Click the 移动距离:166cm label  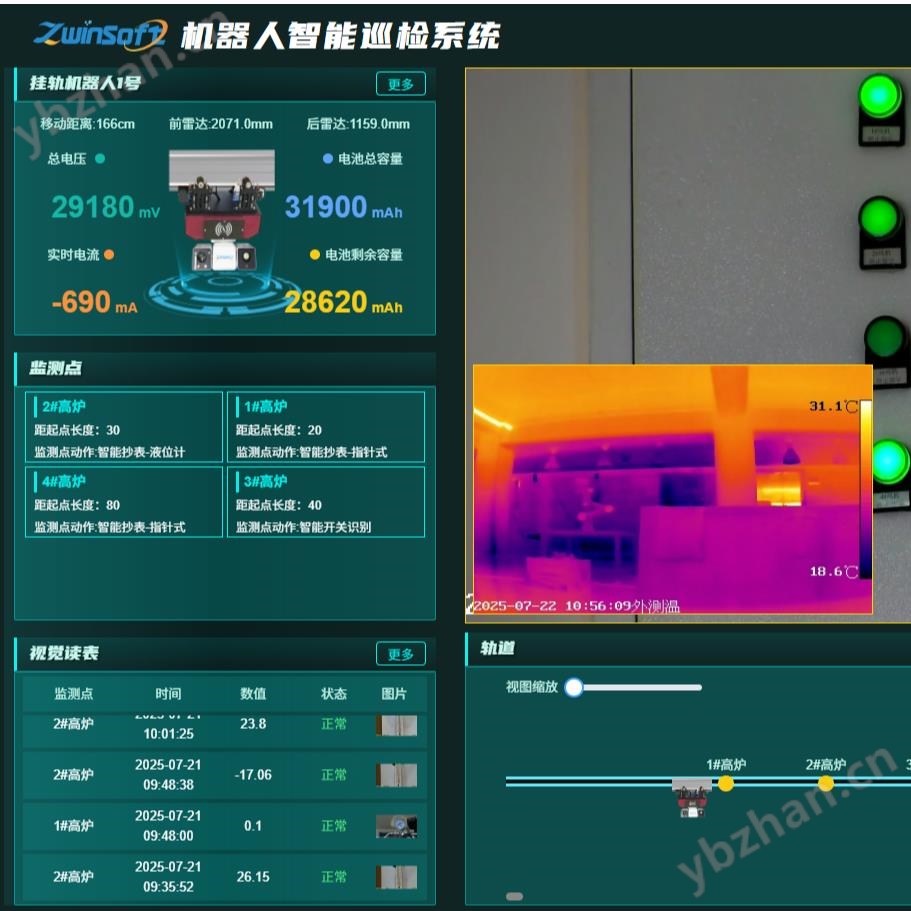[x=87, y=124]
